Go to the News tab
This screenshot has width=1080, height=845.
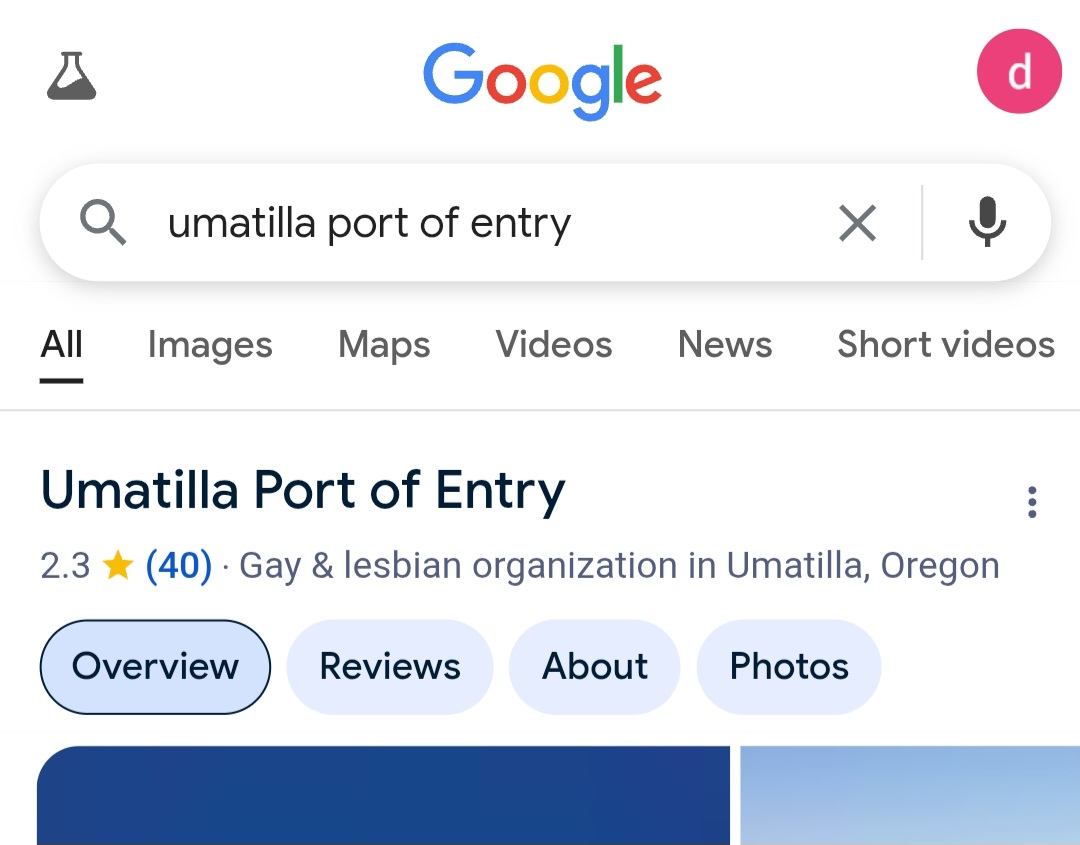(x=725, y=345)
